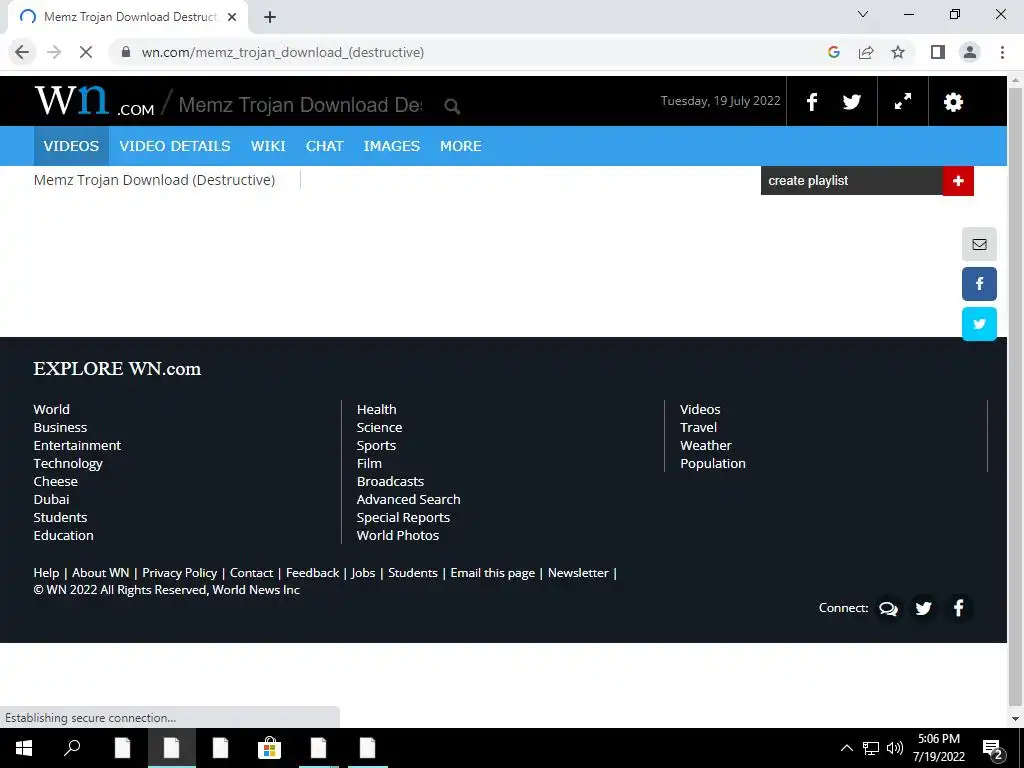Open a new tab with plus button
The image size is (1024, 768).
(270, 17)
